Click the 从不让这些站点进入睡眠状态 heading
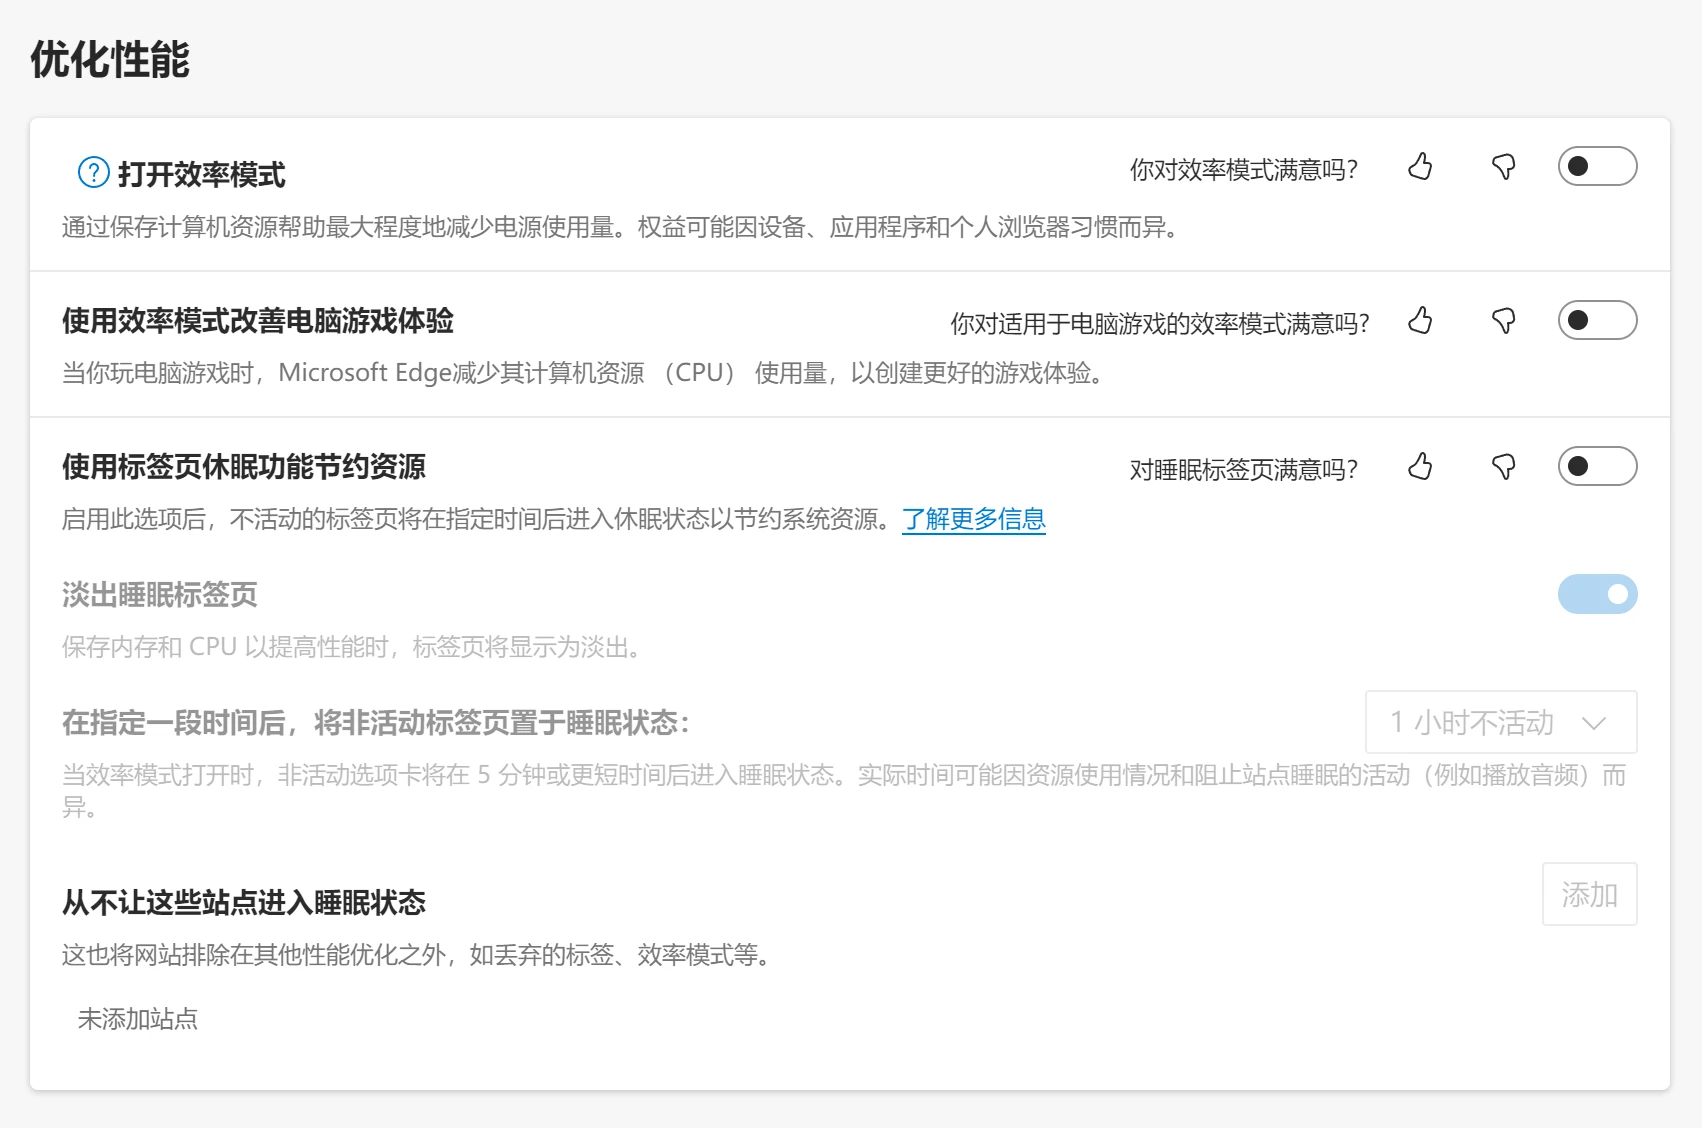Viewport: 1702px width, 1128px height. pyautogui.click(x=244, y=902)
